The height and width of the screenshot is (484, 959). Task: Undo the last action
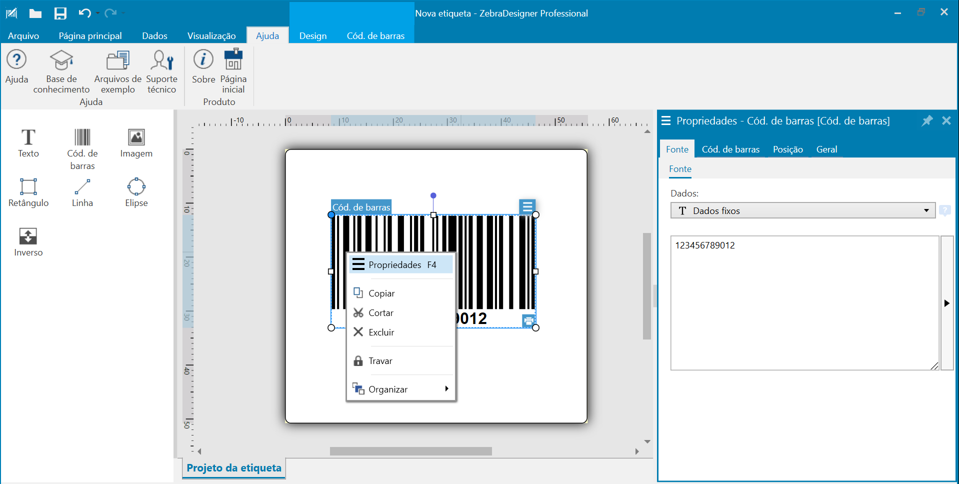[84, 13]
